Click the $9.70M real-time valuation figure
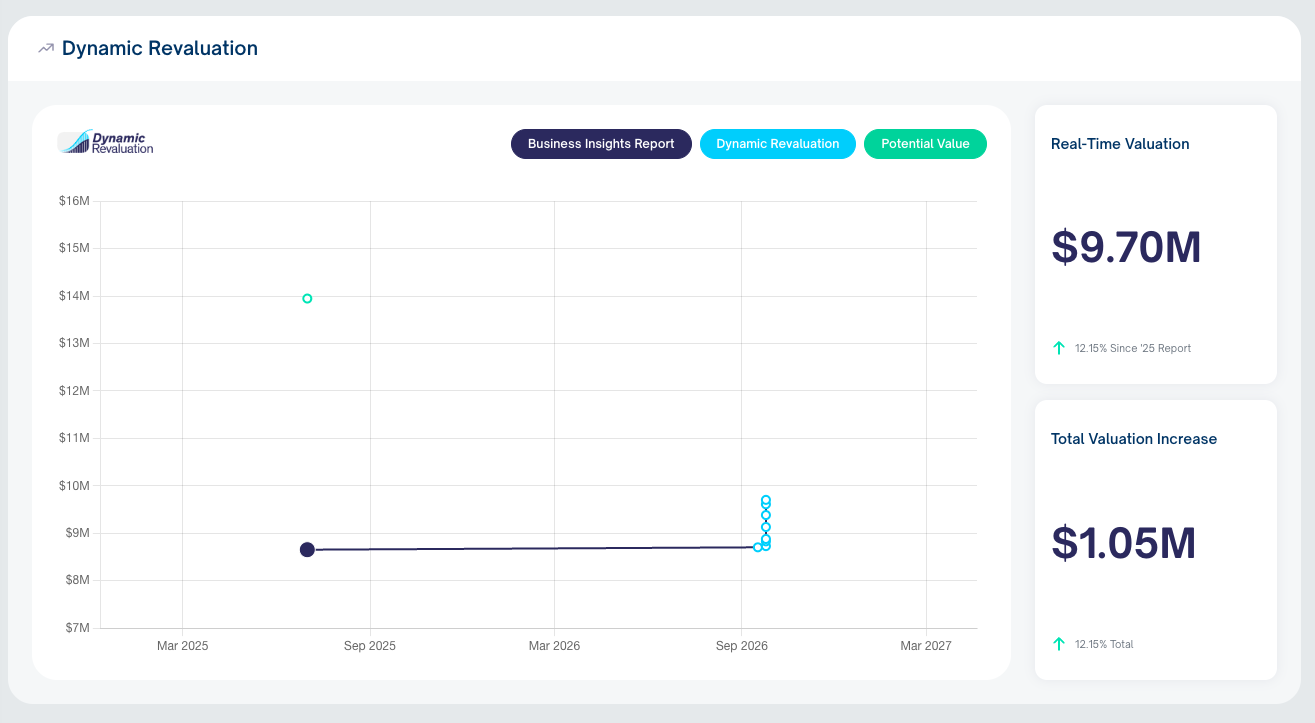The width and height of the screenshot is (1315, 723). [1126, 247]
